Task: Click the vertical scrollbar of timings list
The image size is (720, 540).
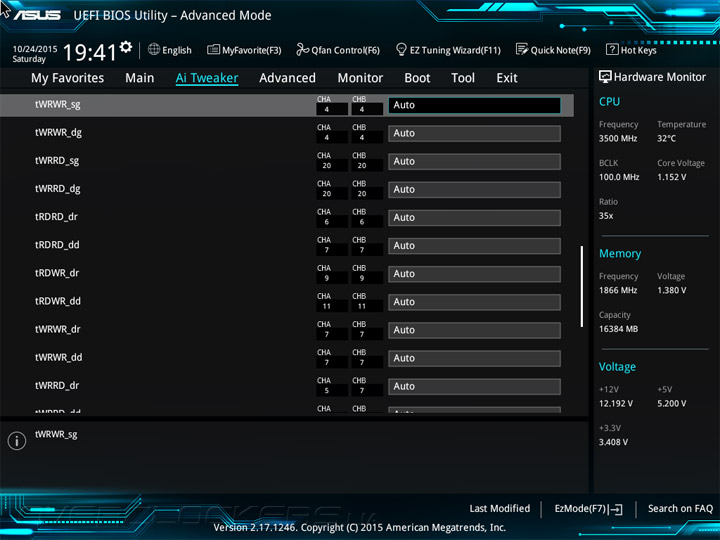Action: click(x=582, y=287)
